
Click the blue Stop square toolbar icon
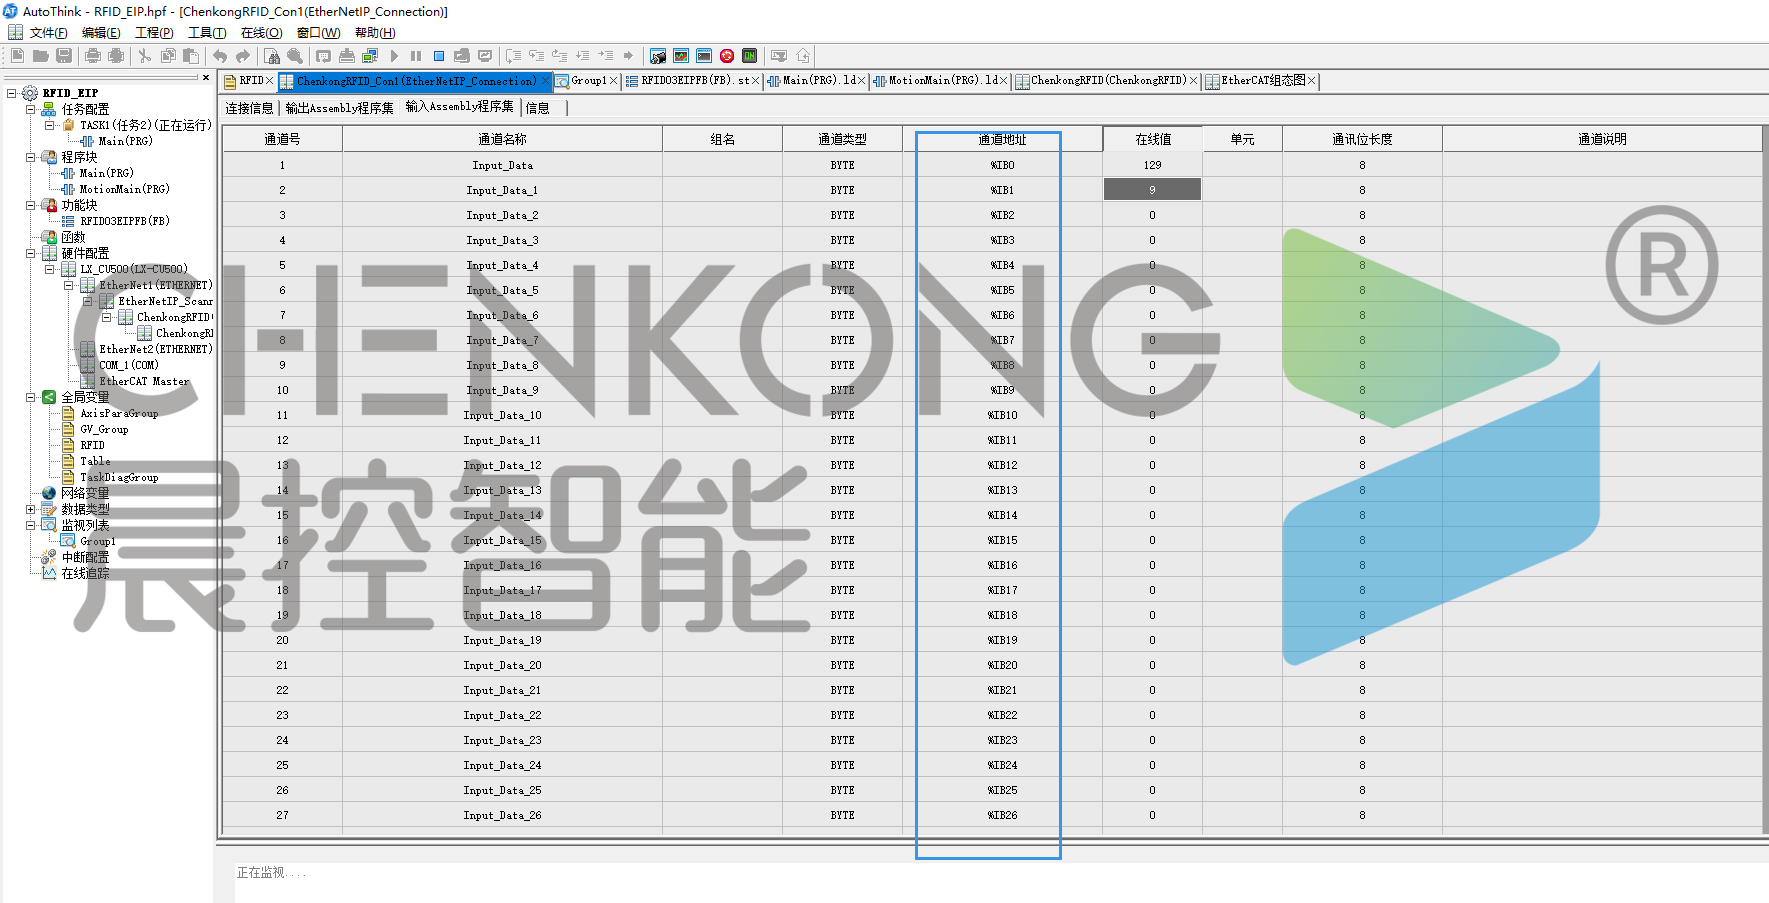(439, 56)
